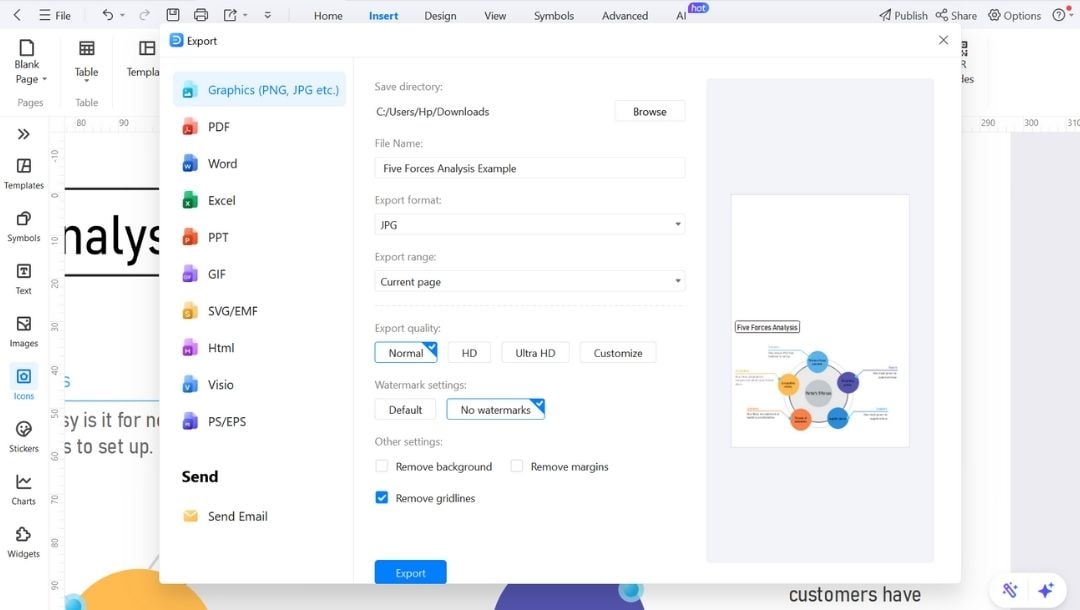Expand the left sidebar with double chevron
Image resolution: width=1080 pixels, height=610 pixels.
click(23, 134)
